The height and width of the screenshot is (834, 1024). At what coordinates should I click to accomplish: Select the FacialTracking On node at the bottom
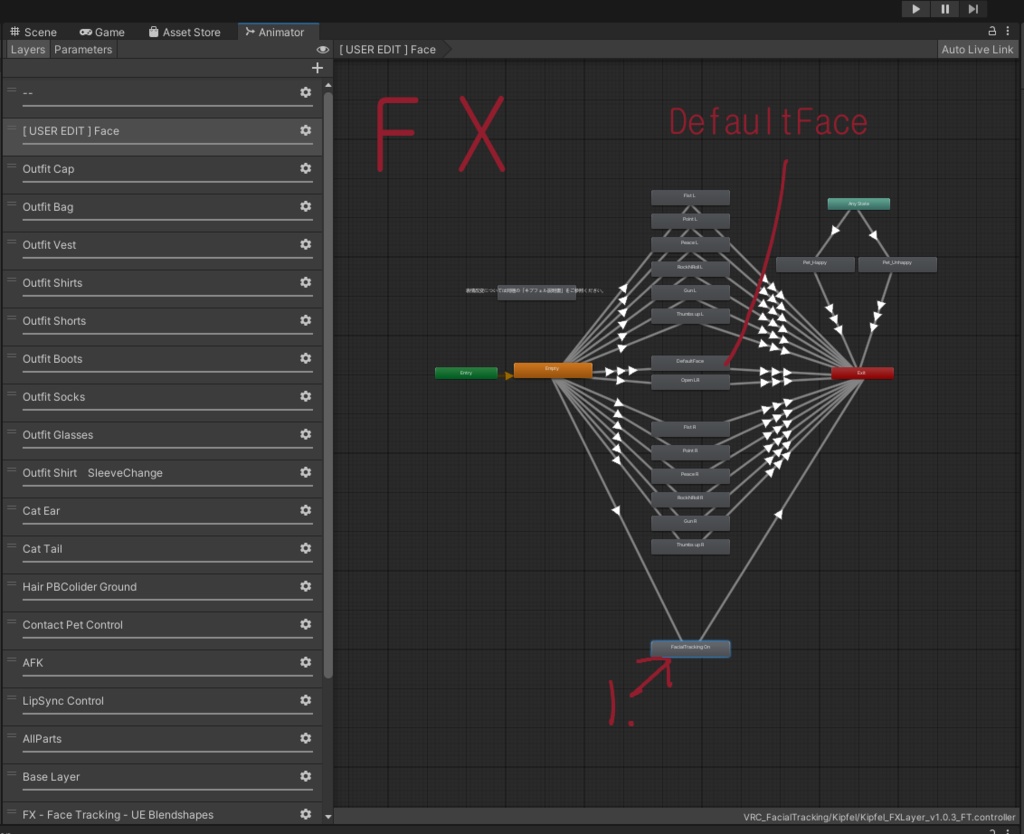tap(690, 648)
